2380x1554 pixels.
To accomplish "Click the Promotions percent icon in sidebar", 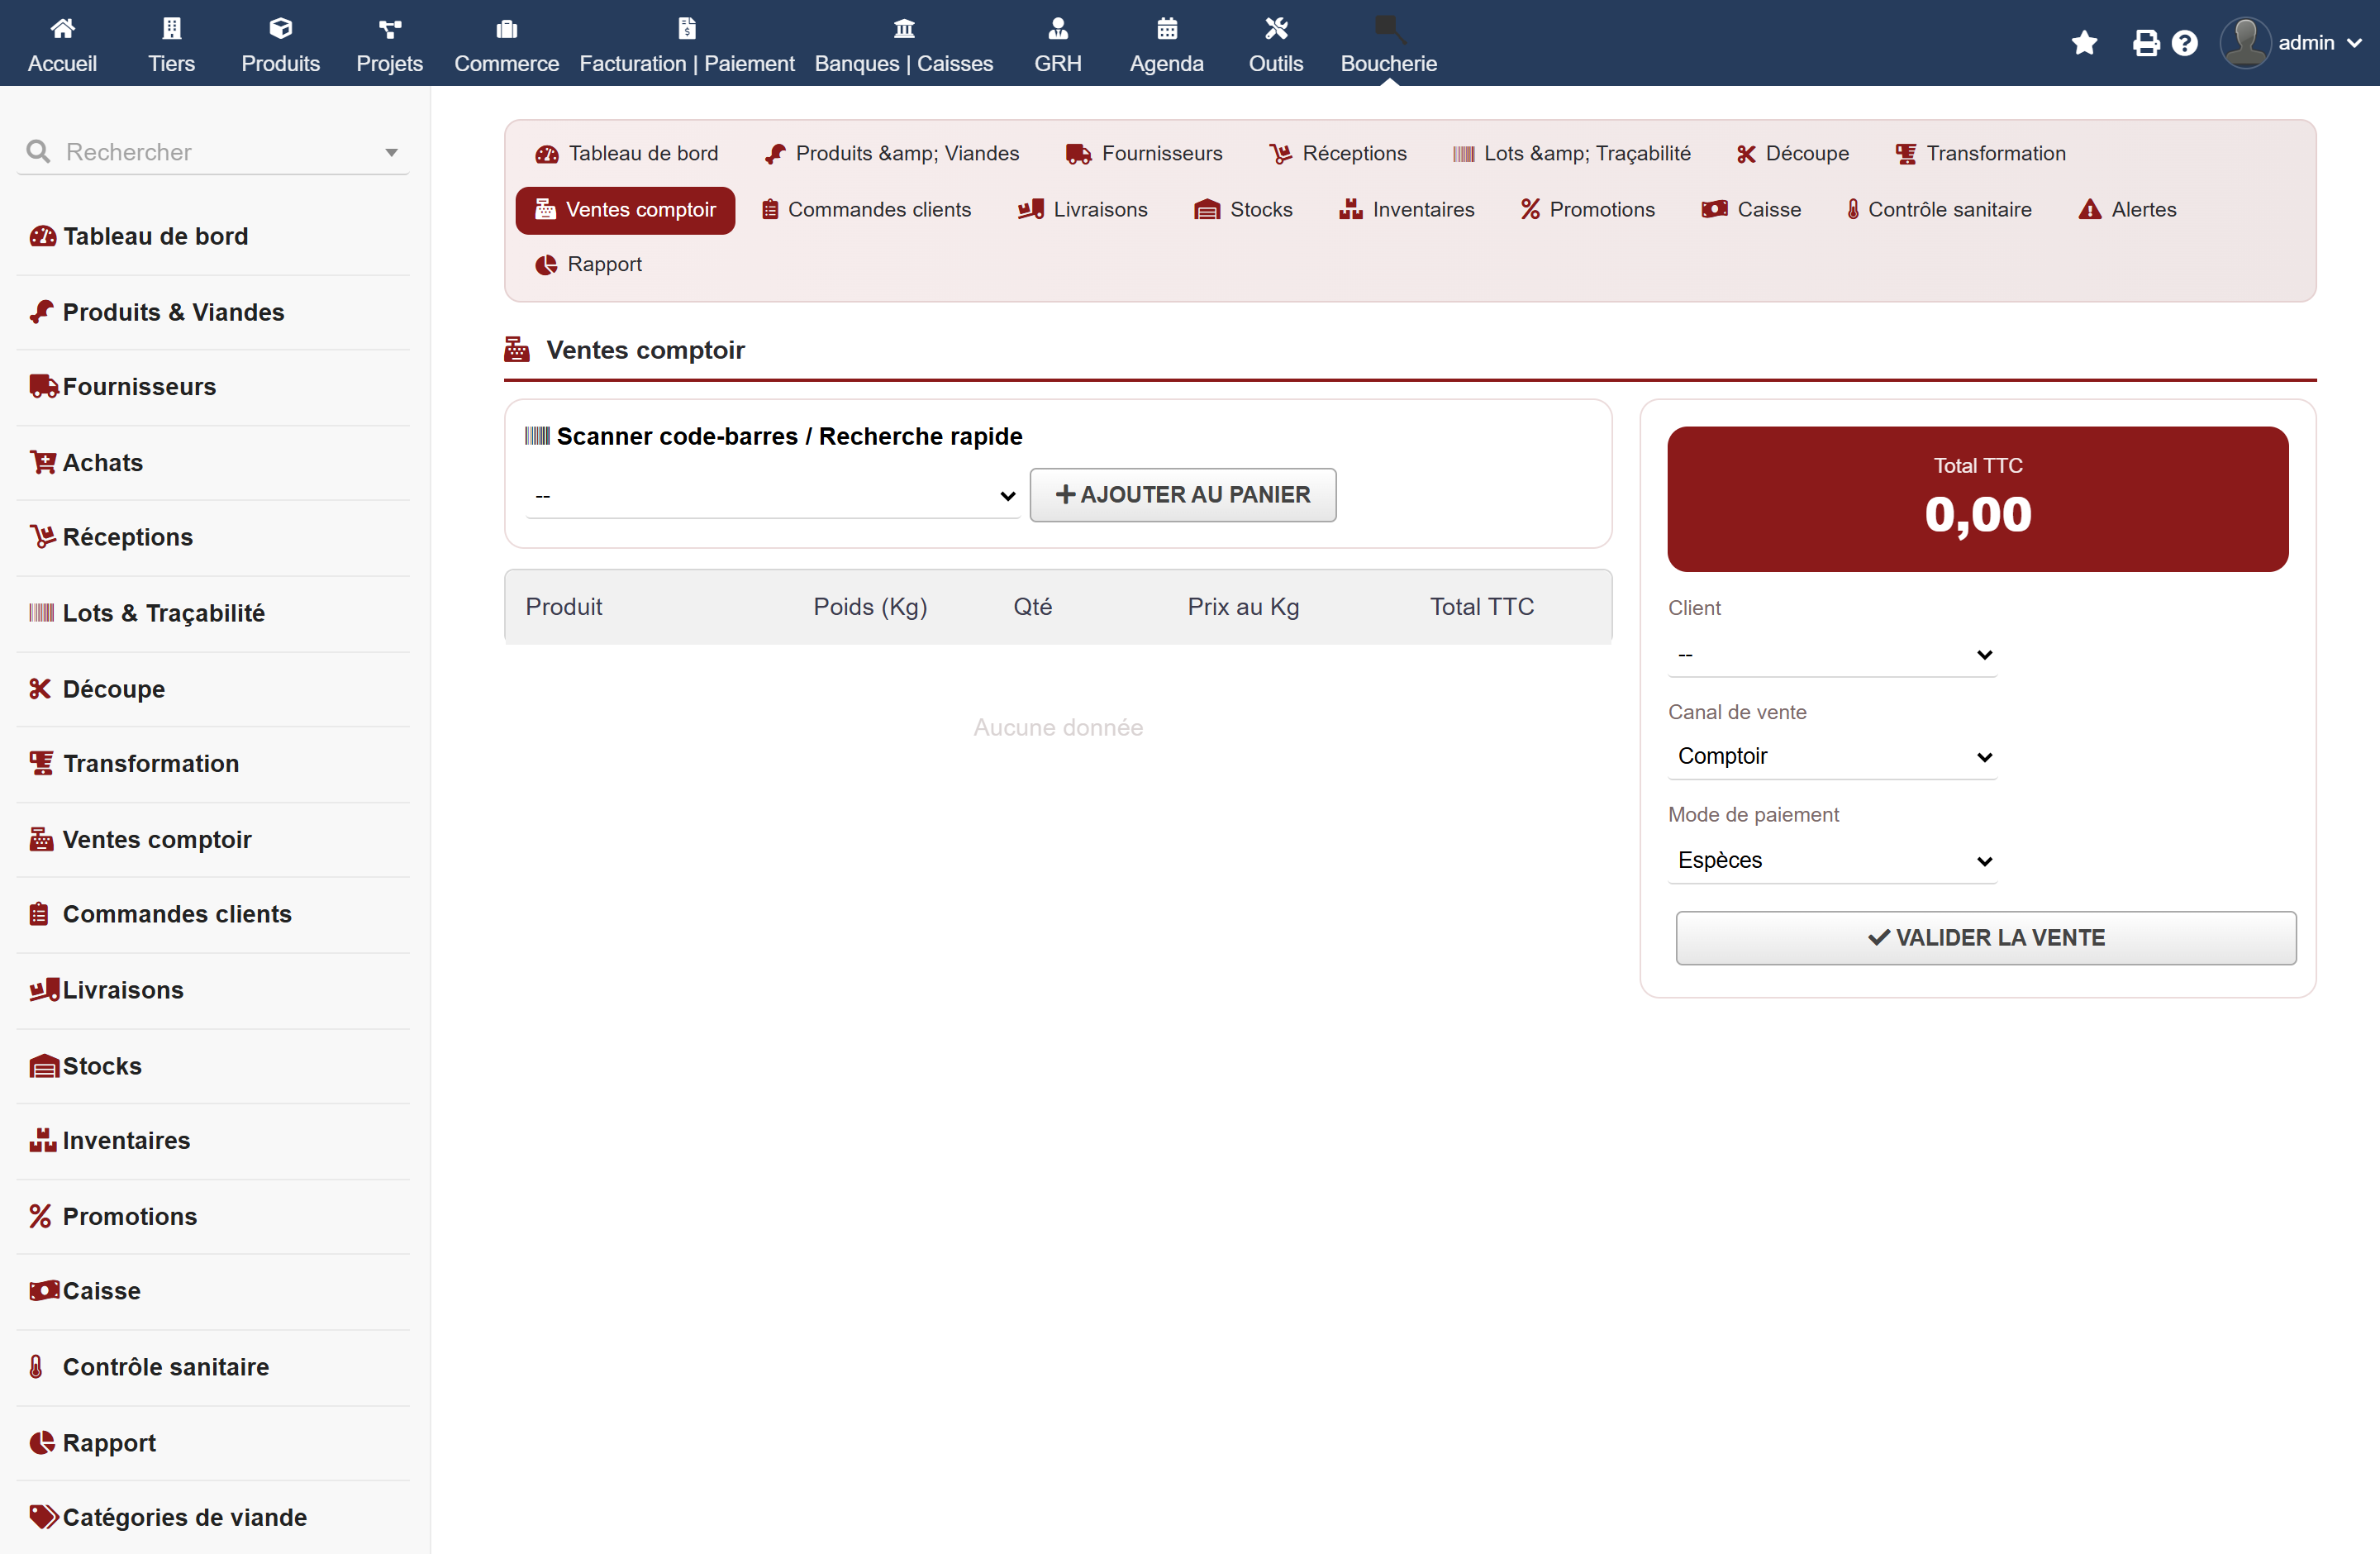I will tap(40, 1216).
